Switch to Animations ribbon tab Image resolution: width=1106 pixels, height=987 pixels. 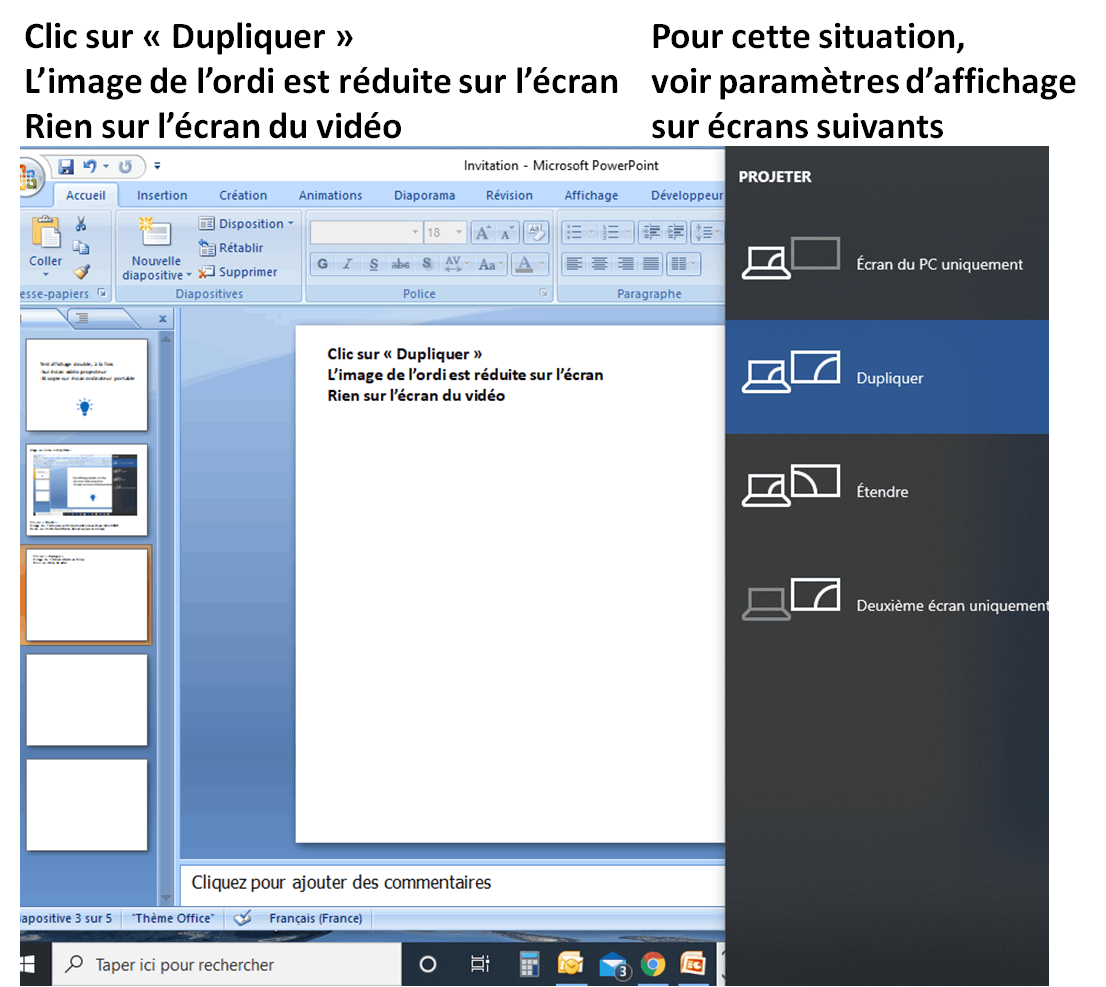[330, 195]
